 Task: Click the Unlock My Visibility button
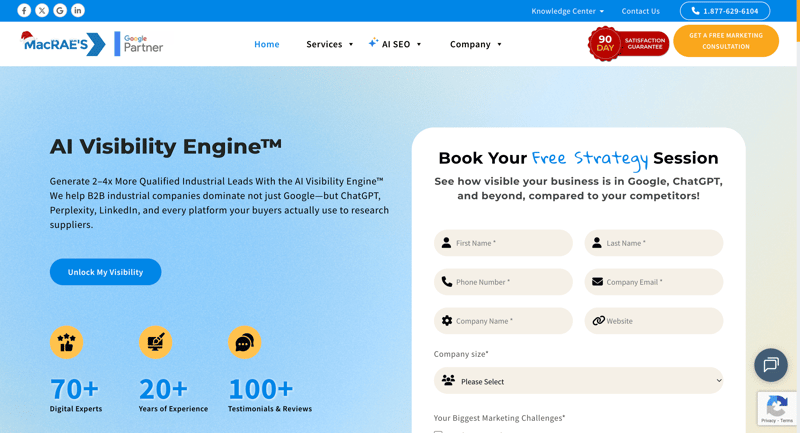[105, 272]
